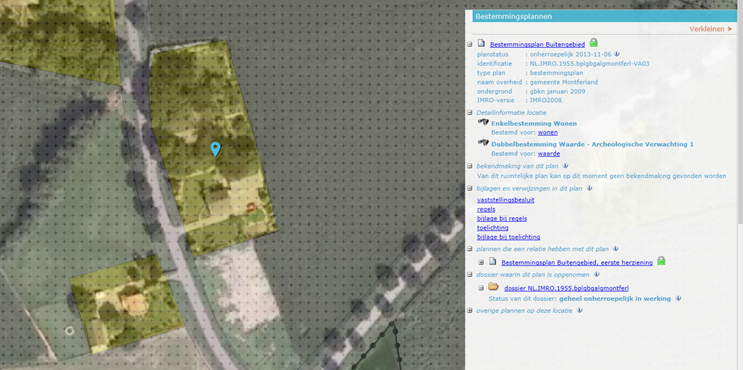Open the 'bijlage bij toelichting' link
The height and width of the screenshot is (370, 743).
(x=508, y=237)
